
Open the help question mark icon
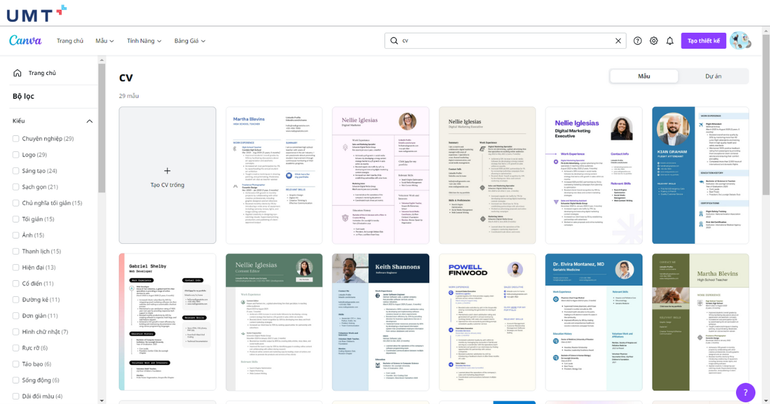coord(638,41)
